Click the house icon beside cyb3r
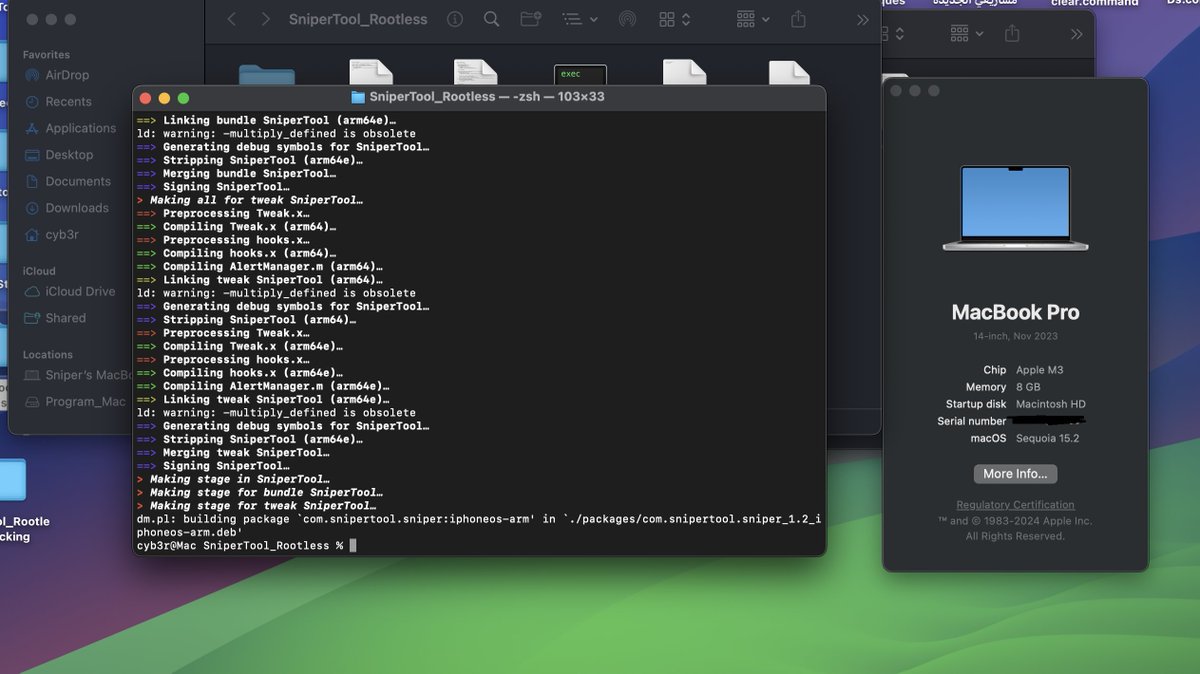This screenshot has width=1200, height=674. point(31,235)
